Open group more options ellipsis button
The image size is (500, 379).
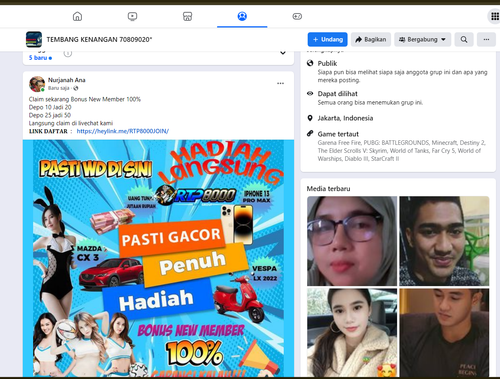(486, 39)
